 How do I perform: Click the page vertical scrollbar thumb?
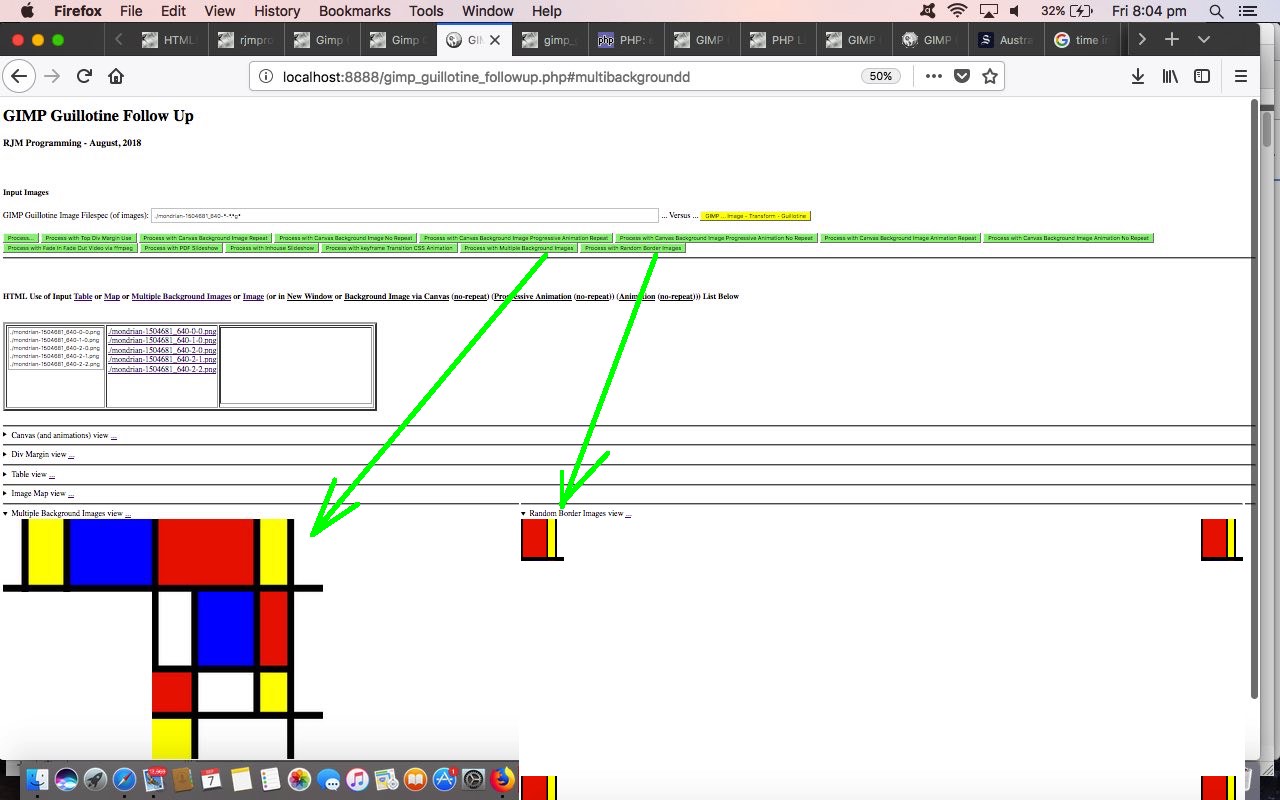pos(1254,397)
